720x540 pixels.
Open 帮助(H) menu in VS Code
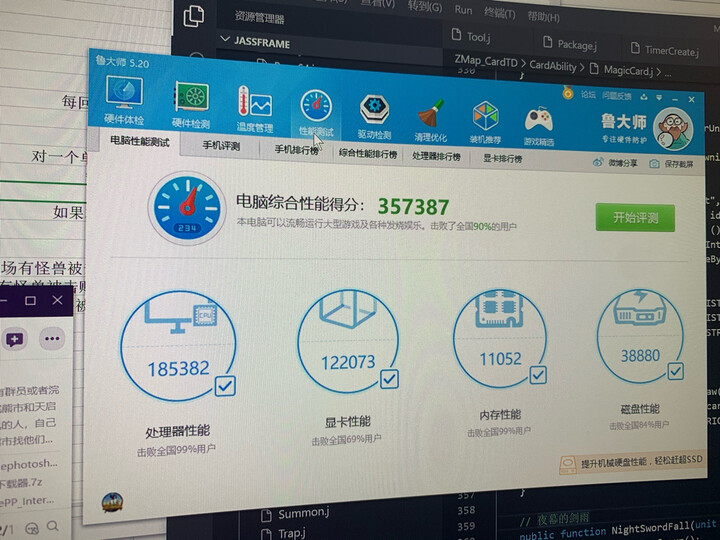[543, 17]
